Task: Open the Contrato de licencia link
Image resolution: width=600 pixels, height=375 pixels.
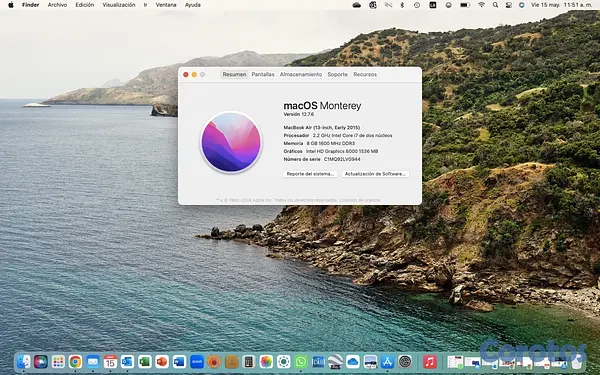Action: [360, 200]
